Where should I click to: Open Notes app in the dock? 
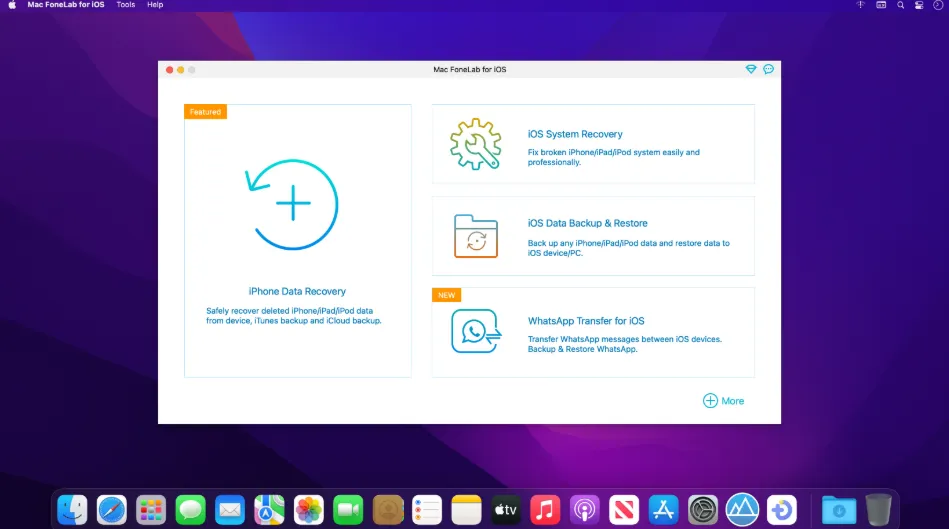pos(466,510)
